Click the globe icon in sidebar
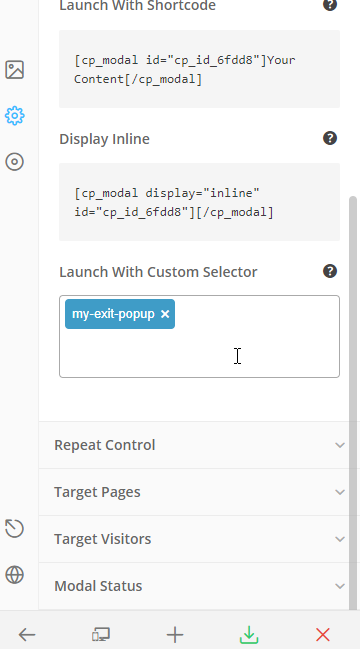 coord(14,574)
